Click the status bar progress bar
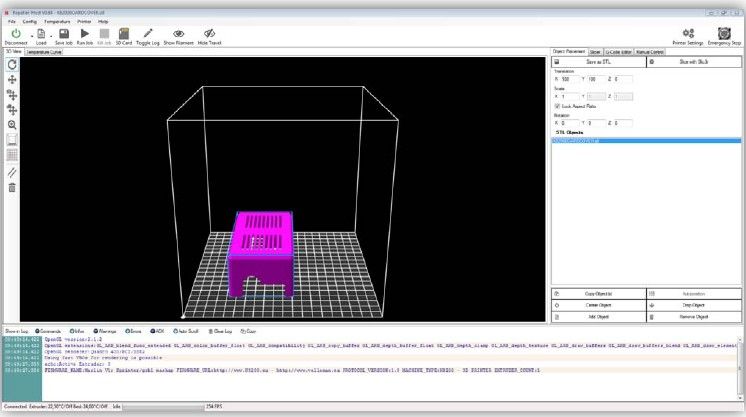746x417 pixels. click(163, 407)
